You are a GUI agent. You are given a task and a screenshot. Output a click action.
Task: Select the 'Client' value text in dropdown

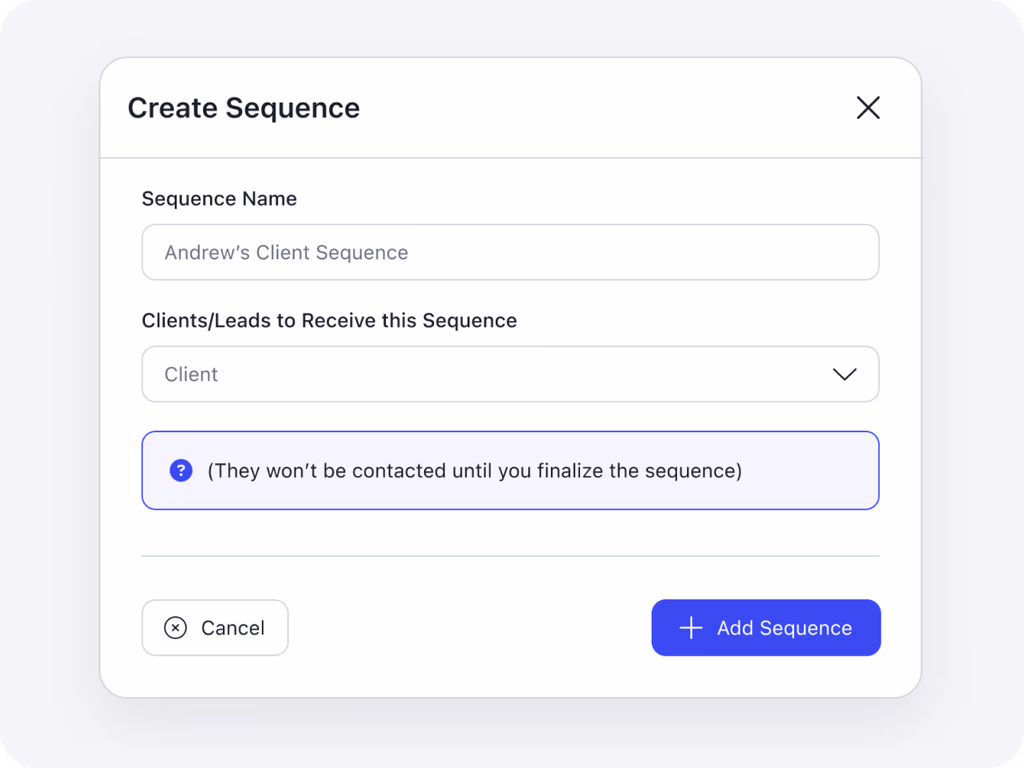[191, 374]
